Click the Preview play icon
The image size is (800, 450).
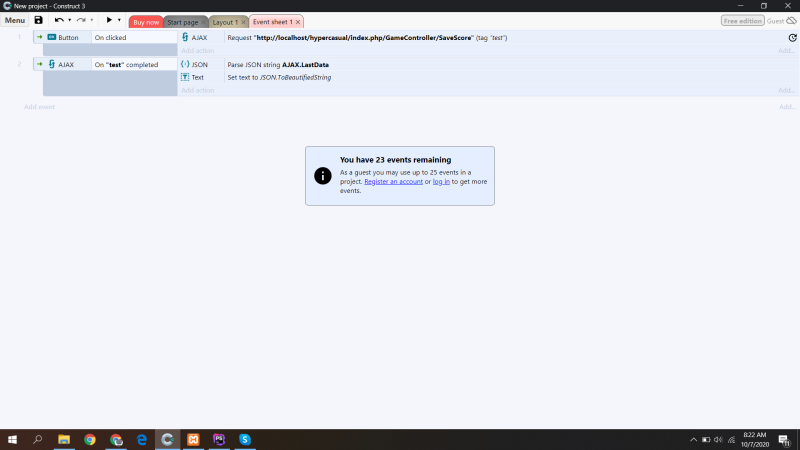pyautogui.click(x=109, y=20)
